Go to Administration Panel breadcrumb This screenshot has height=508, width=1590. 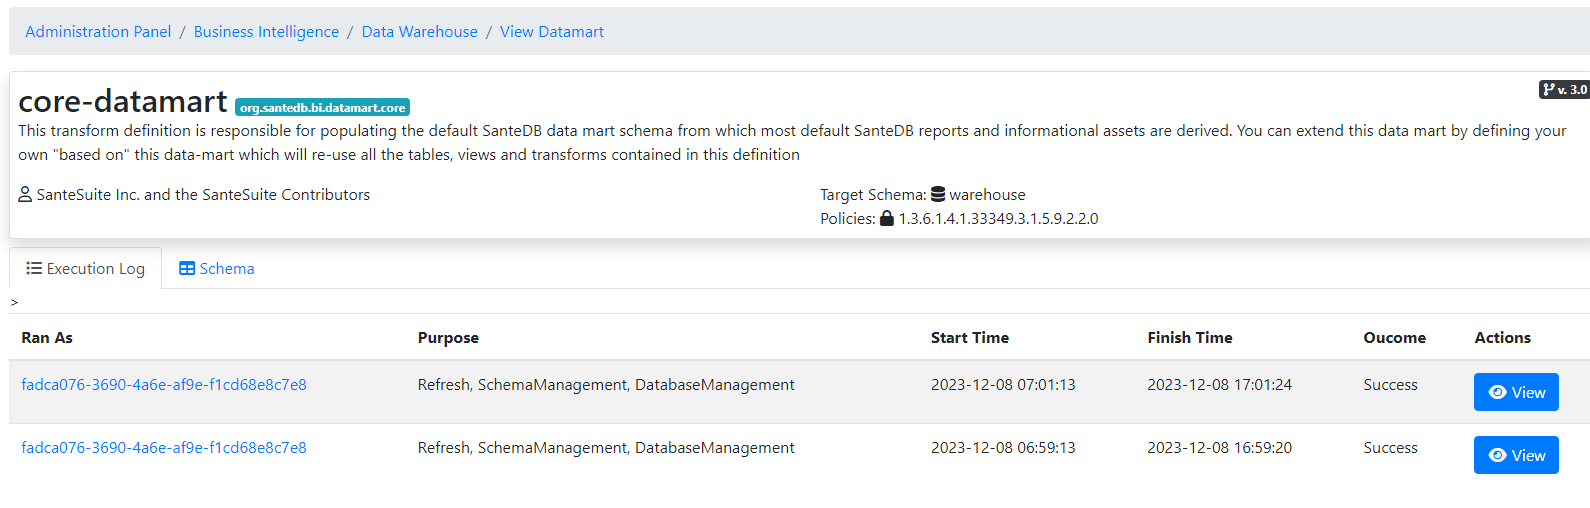tap(98, 32)
